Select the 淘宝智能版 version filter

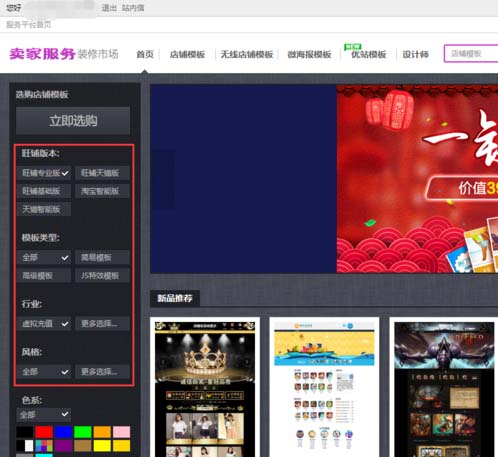click(102, 191)
